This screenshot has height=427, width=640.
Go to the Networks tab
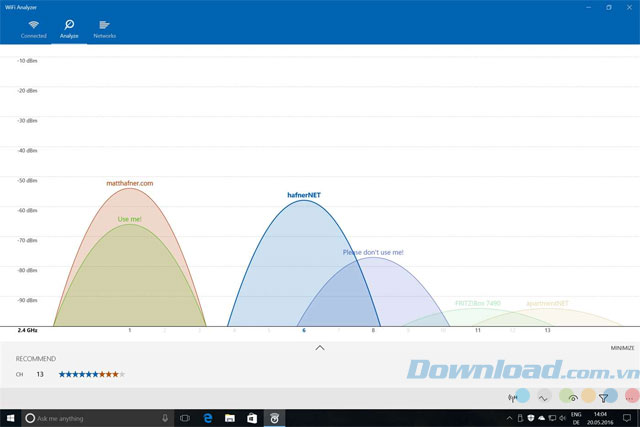(x=104, y=29)
